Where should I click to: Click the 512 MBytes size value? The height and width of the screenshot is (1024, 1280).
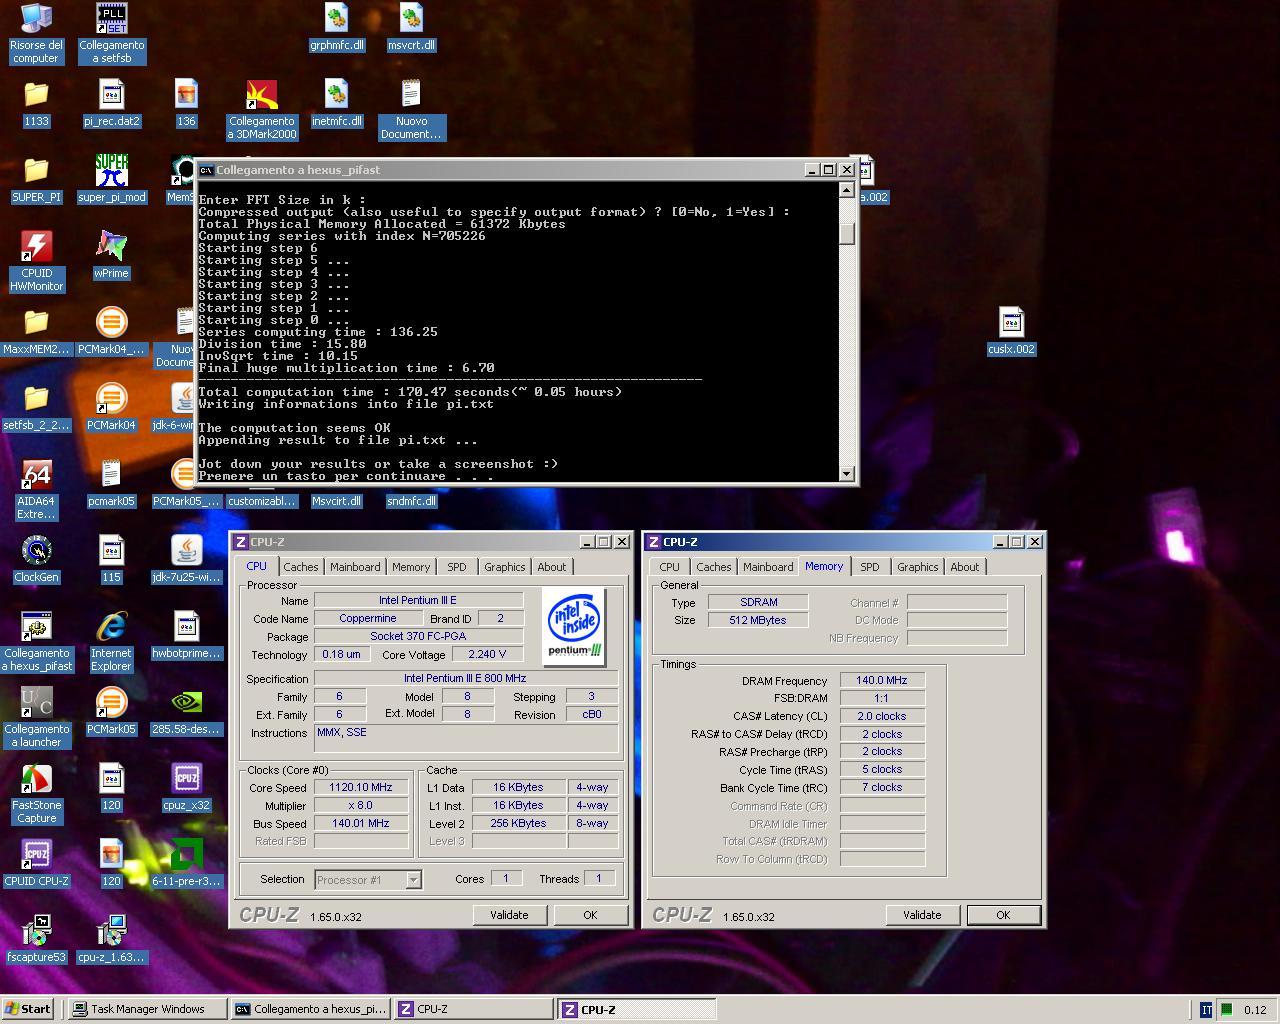(x=758, y=620)
